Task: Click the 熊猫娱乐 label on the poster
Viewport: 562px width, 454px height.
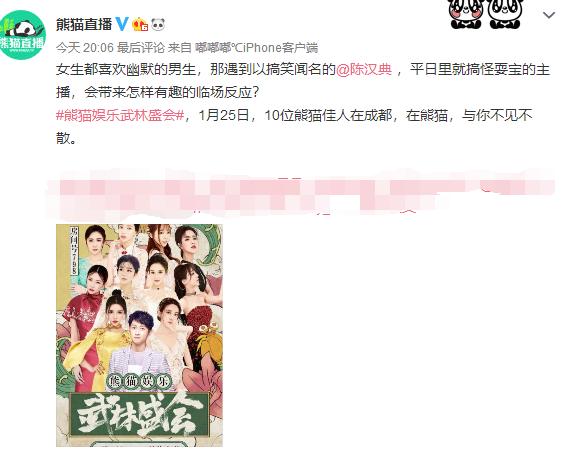Action: click(139, 382)
